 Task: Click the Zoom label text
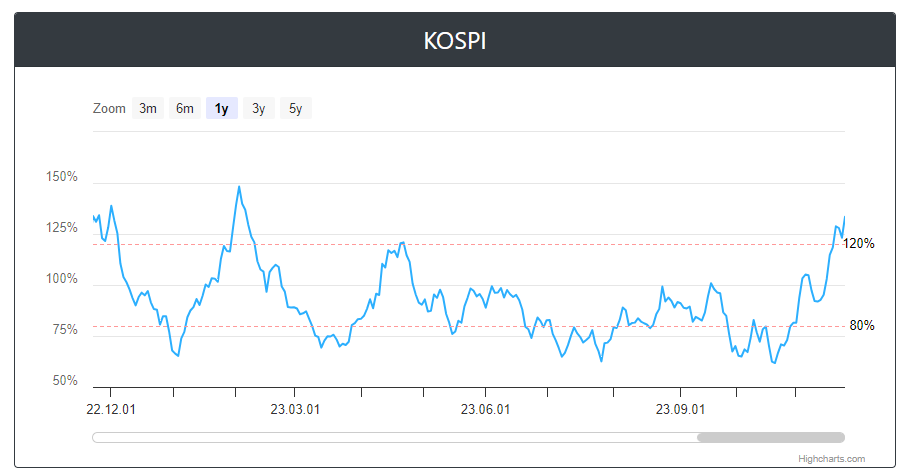109,109
